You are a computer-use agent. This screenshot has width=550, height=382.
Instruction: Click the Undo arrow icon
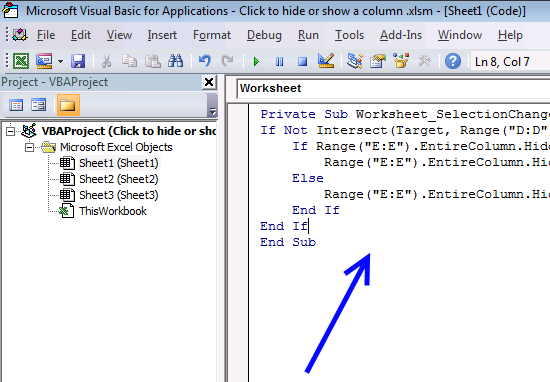pyautogui.click(x=205, y=61)
